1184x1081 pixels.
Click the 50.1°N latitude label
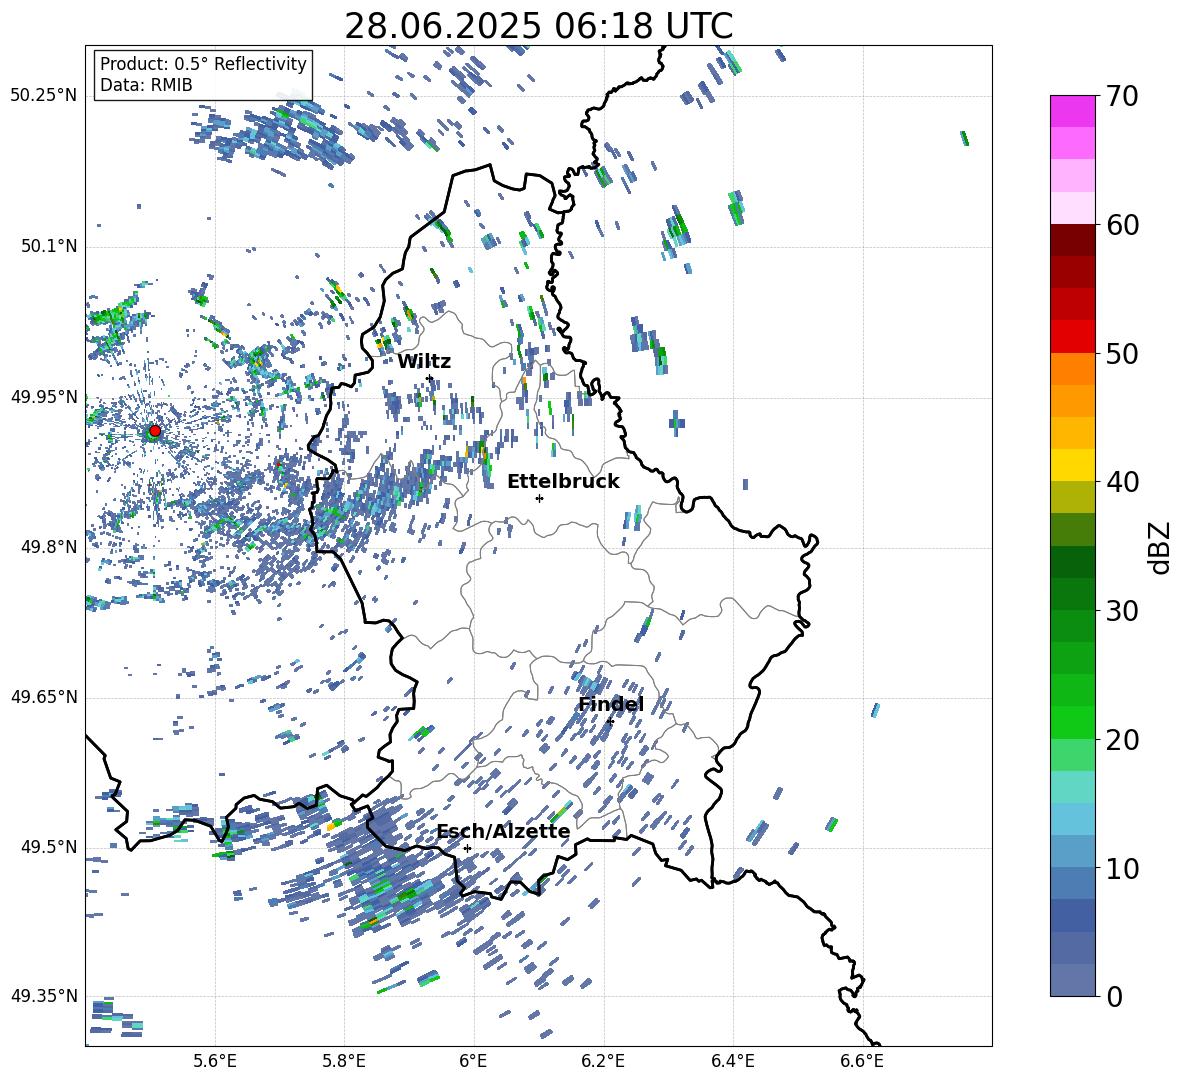point(50,246)
